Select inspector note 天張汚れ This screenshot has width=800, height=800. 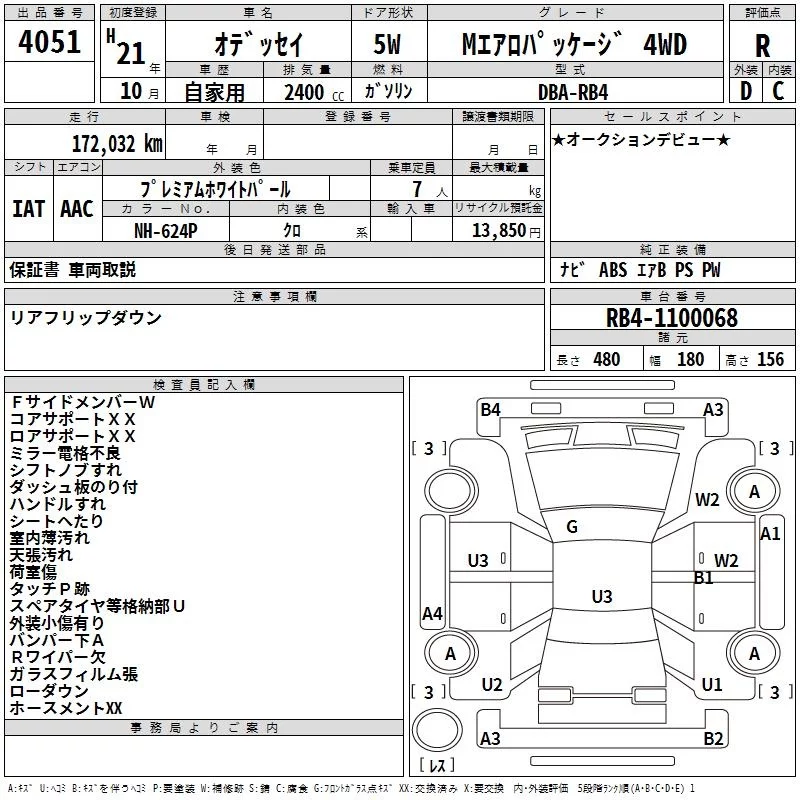click(x=41, y=555)
